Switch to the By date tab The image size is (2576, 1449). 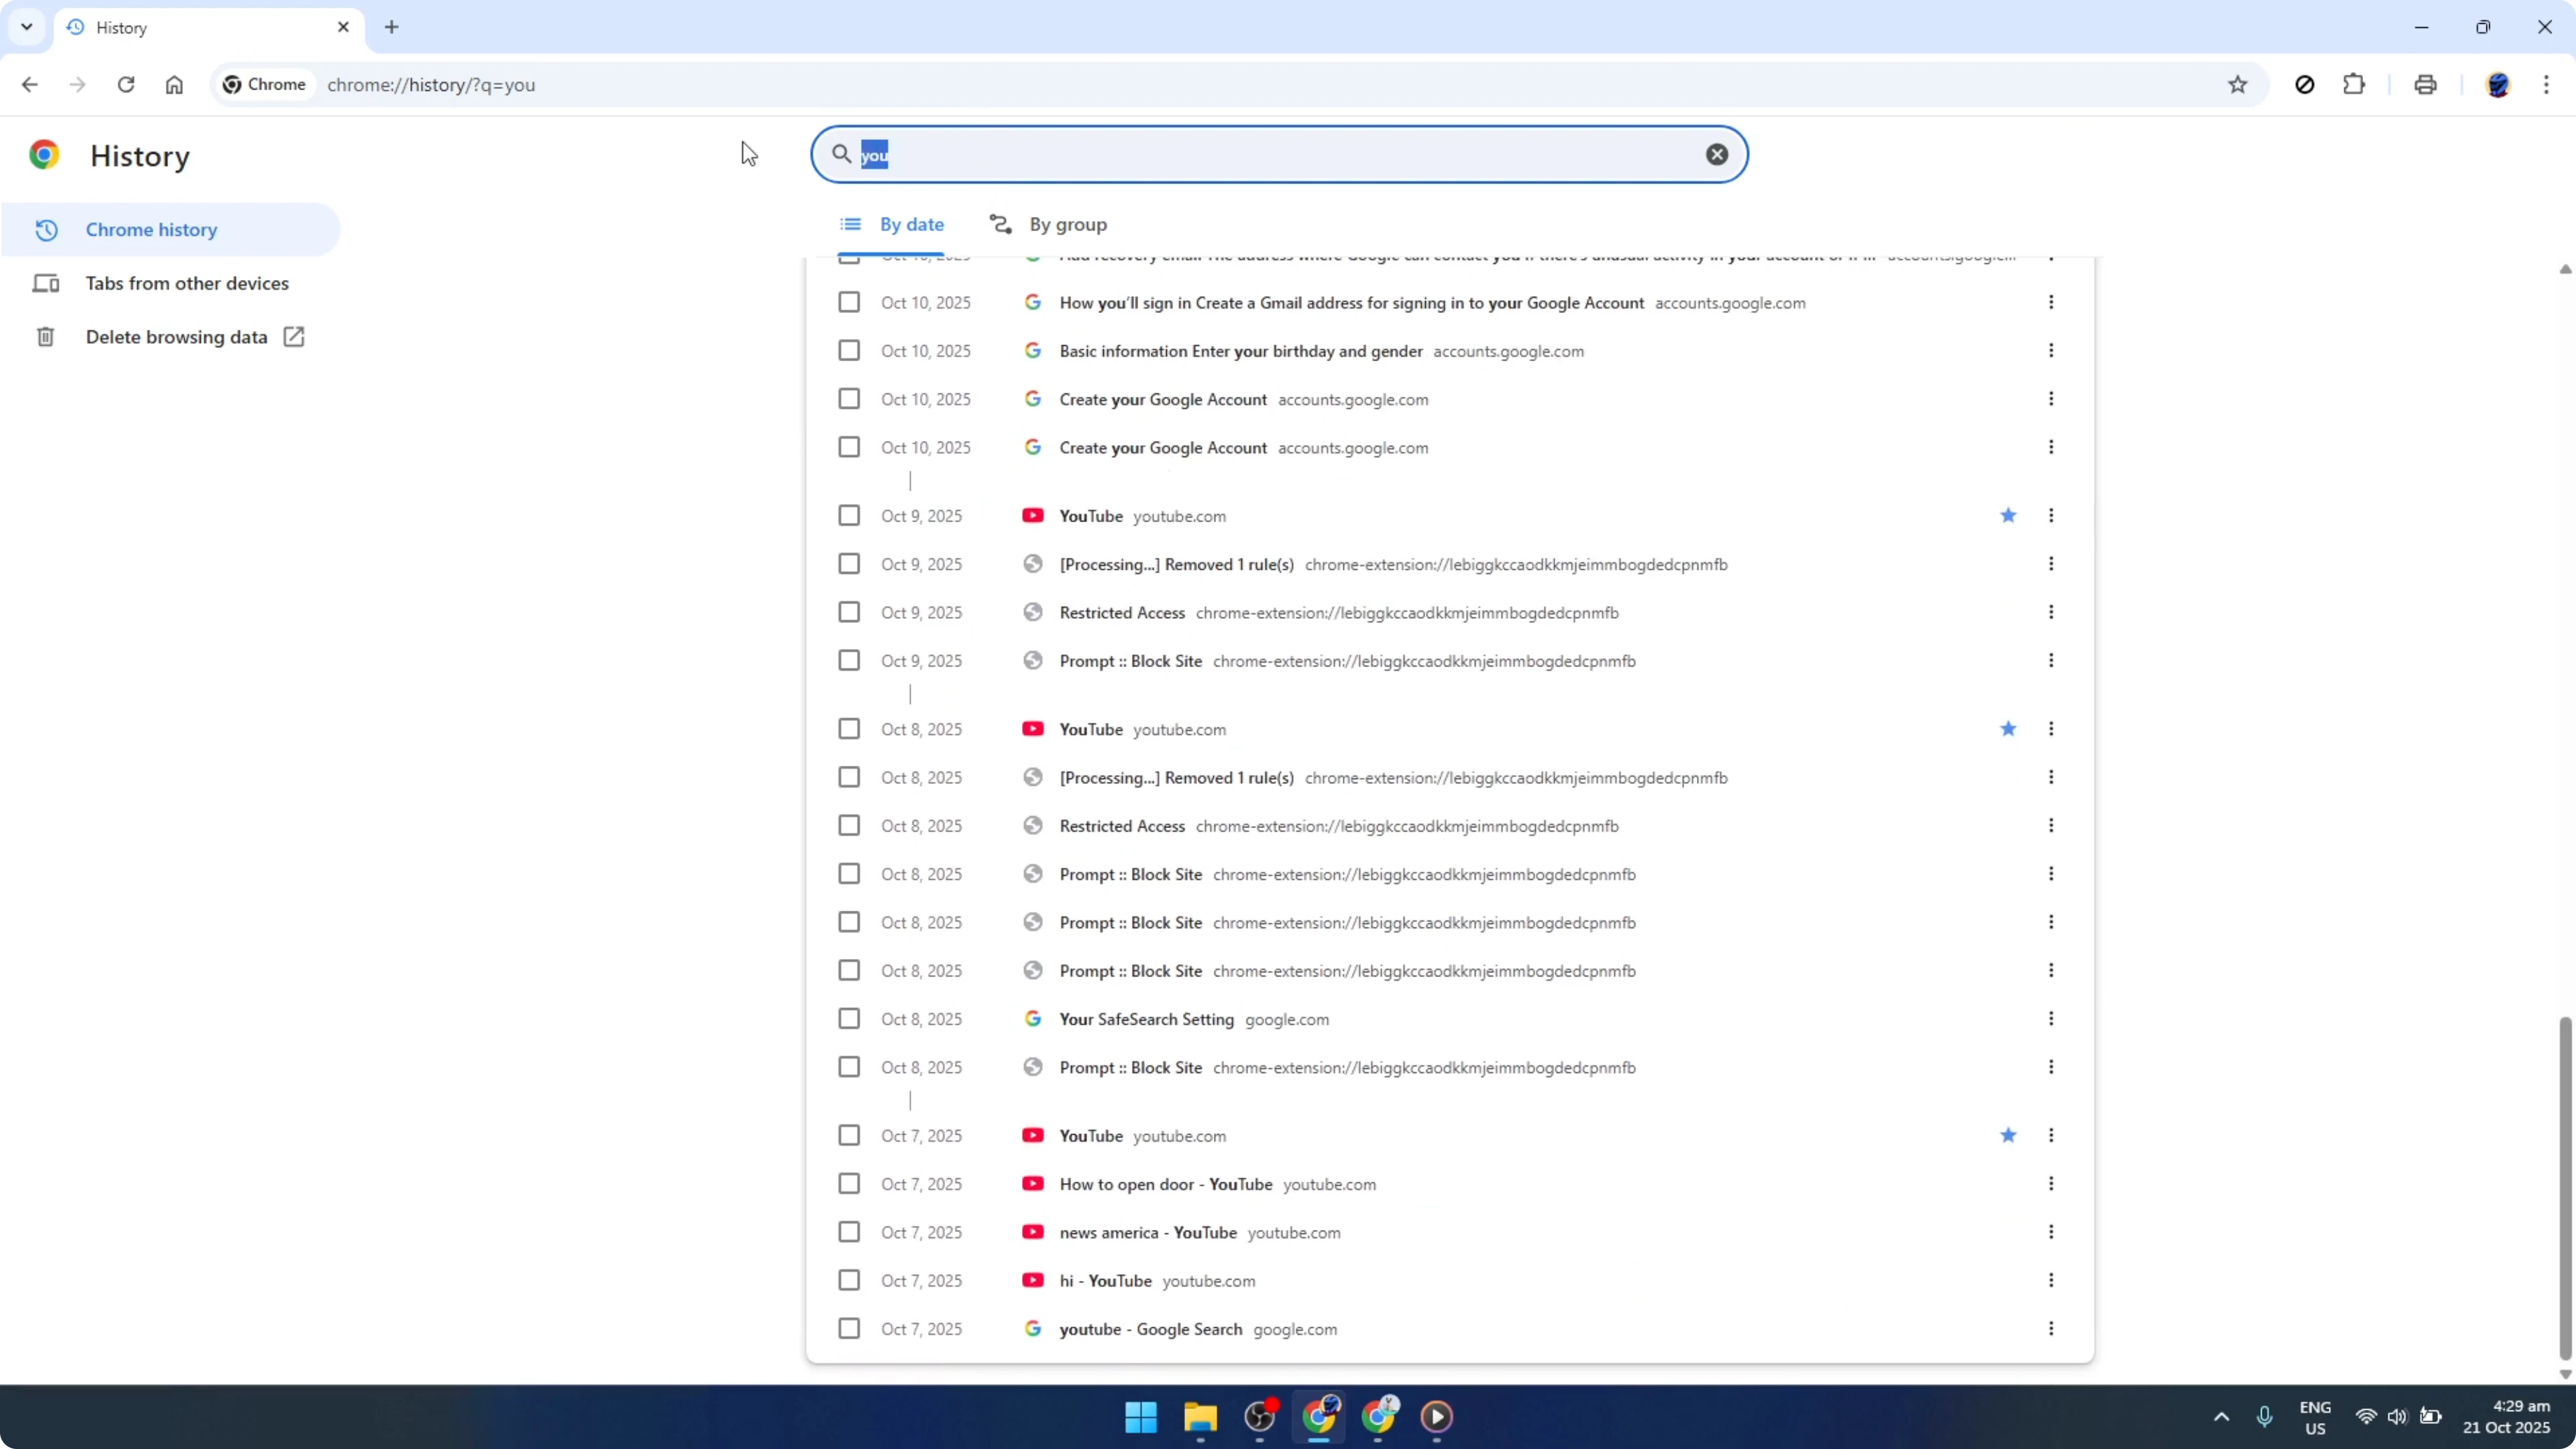pyautogui.click(x=891, y=224)
